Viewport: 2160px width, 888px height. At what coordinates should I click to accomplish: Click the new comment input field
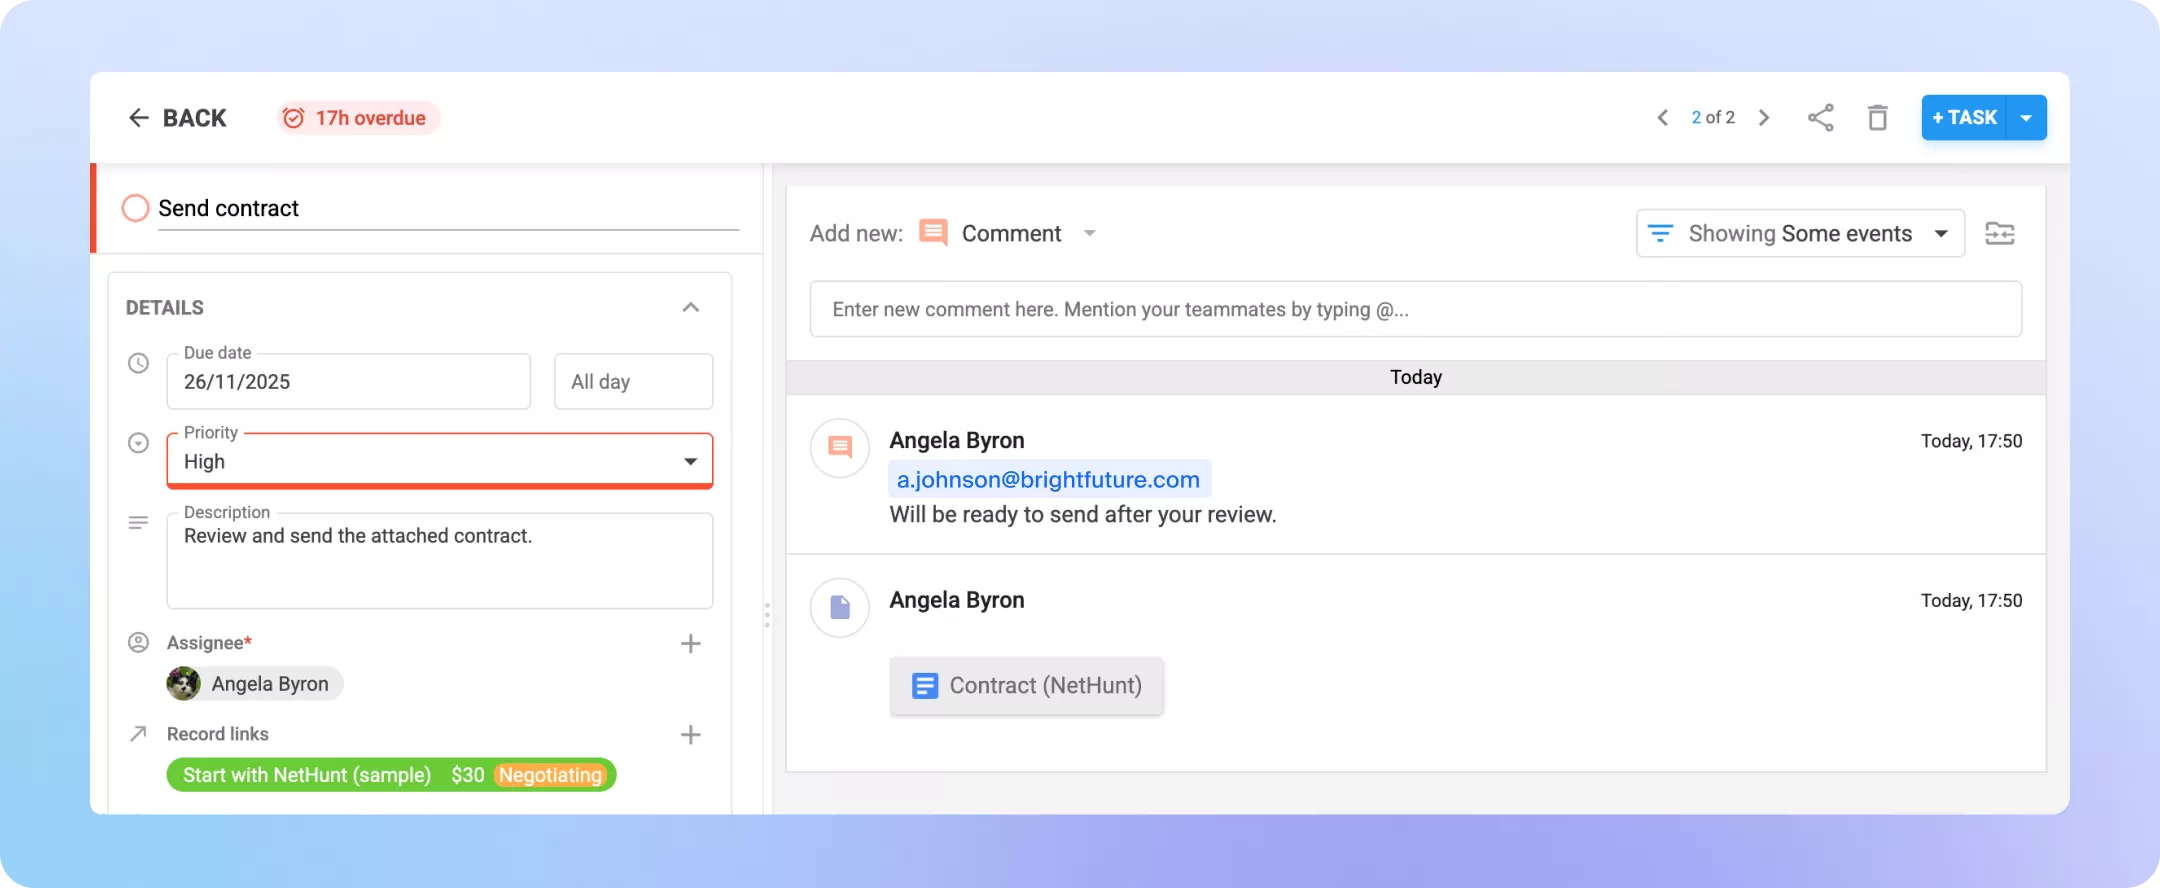(x=1414, y=310)
